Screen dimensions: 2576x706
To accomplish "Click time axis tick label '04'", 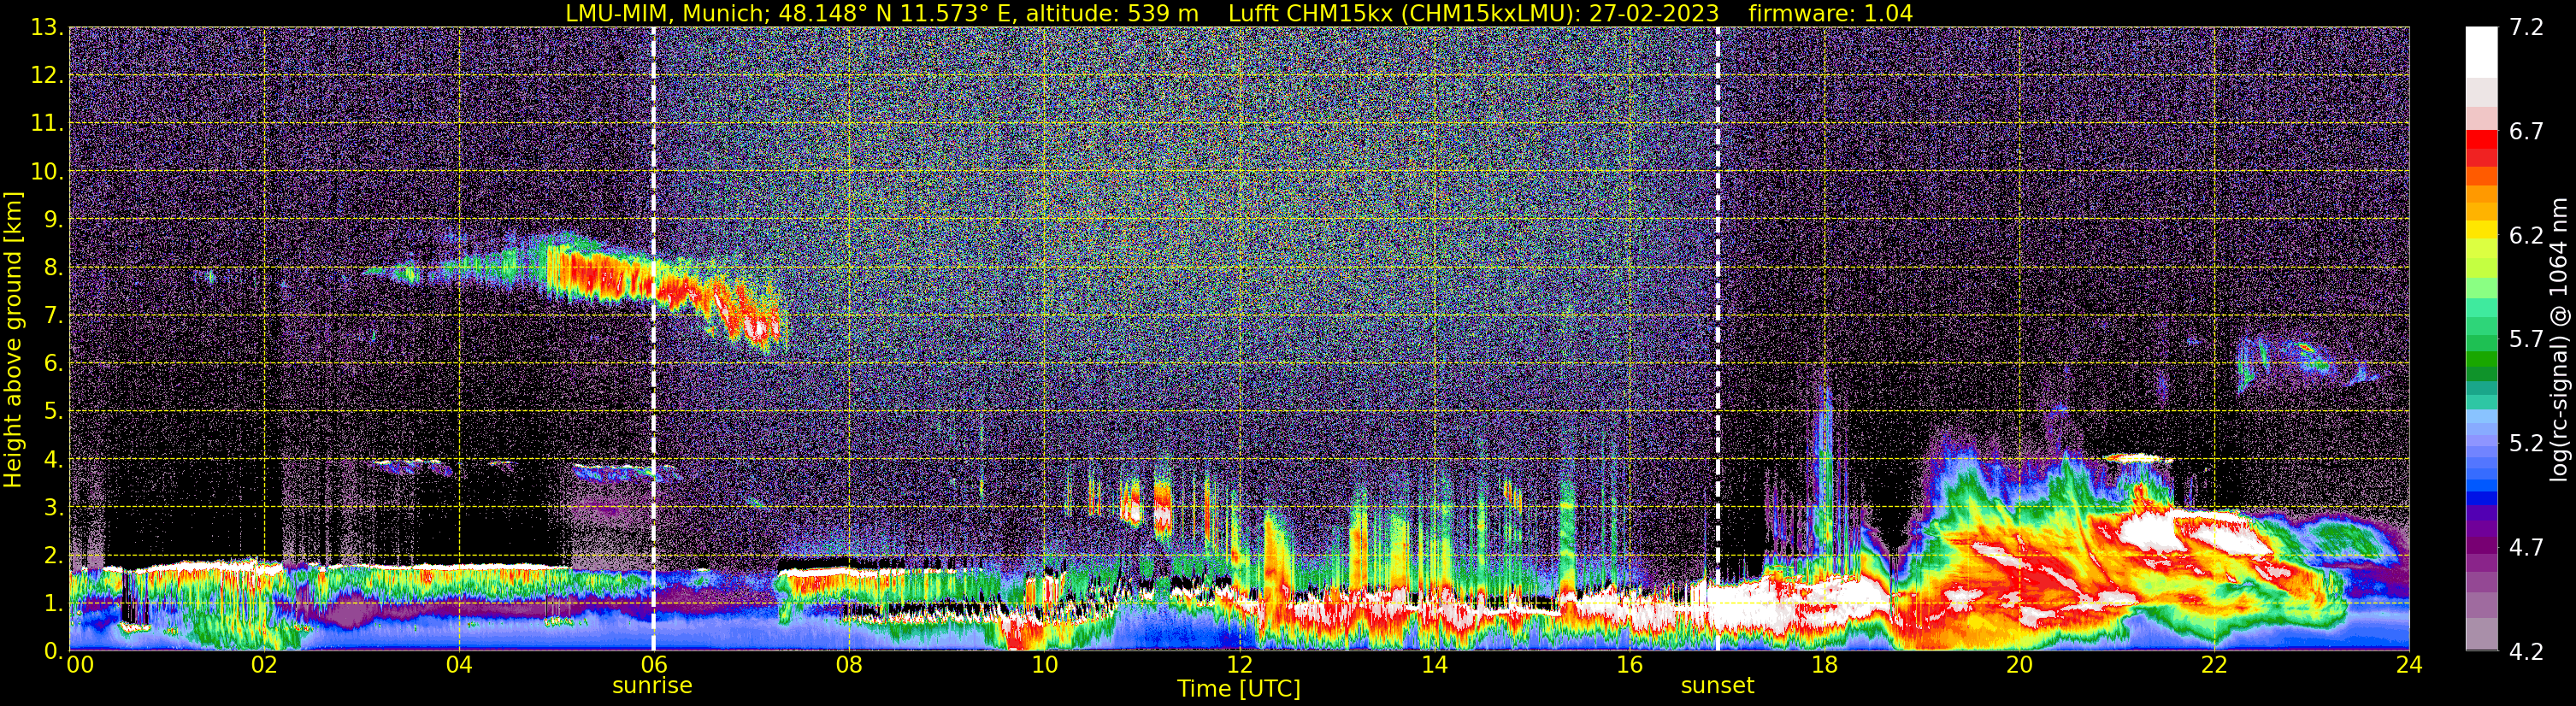I will tap(459, 665).
